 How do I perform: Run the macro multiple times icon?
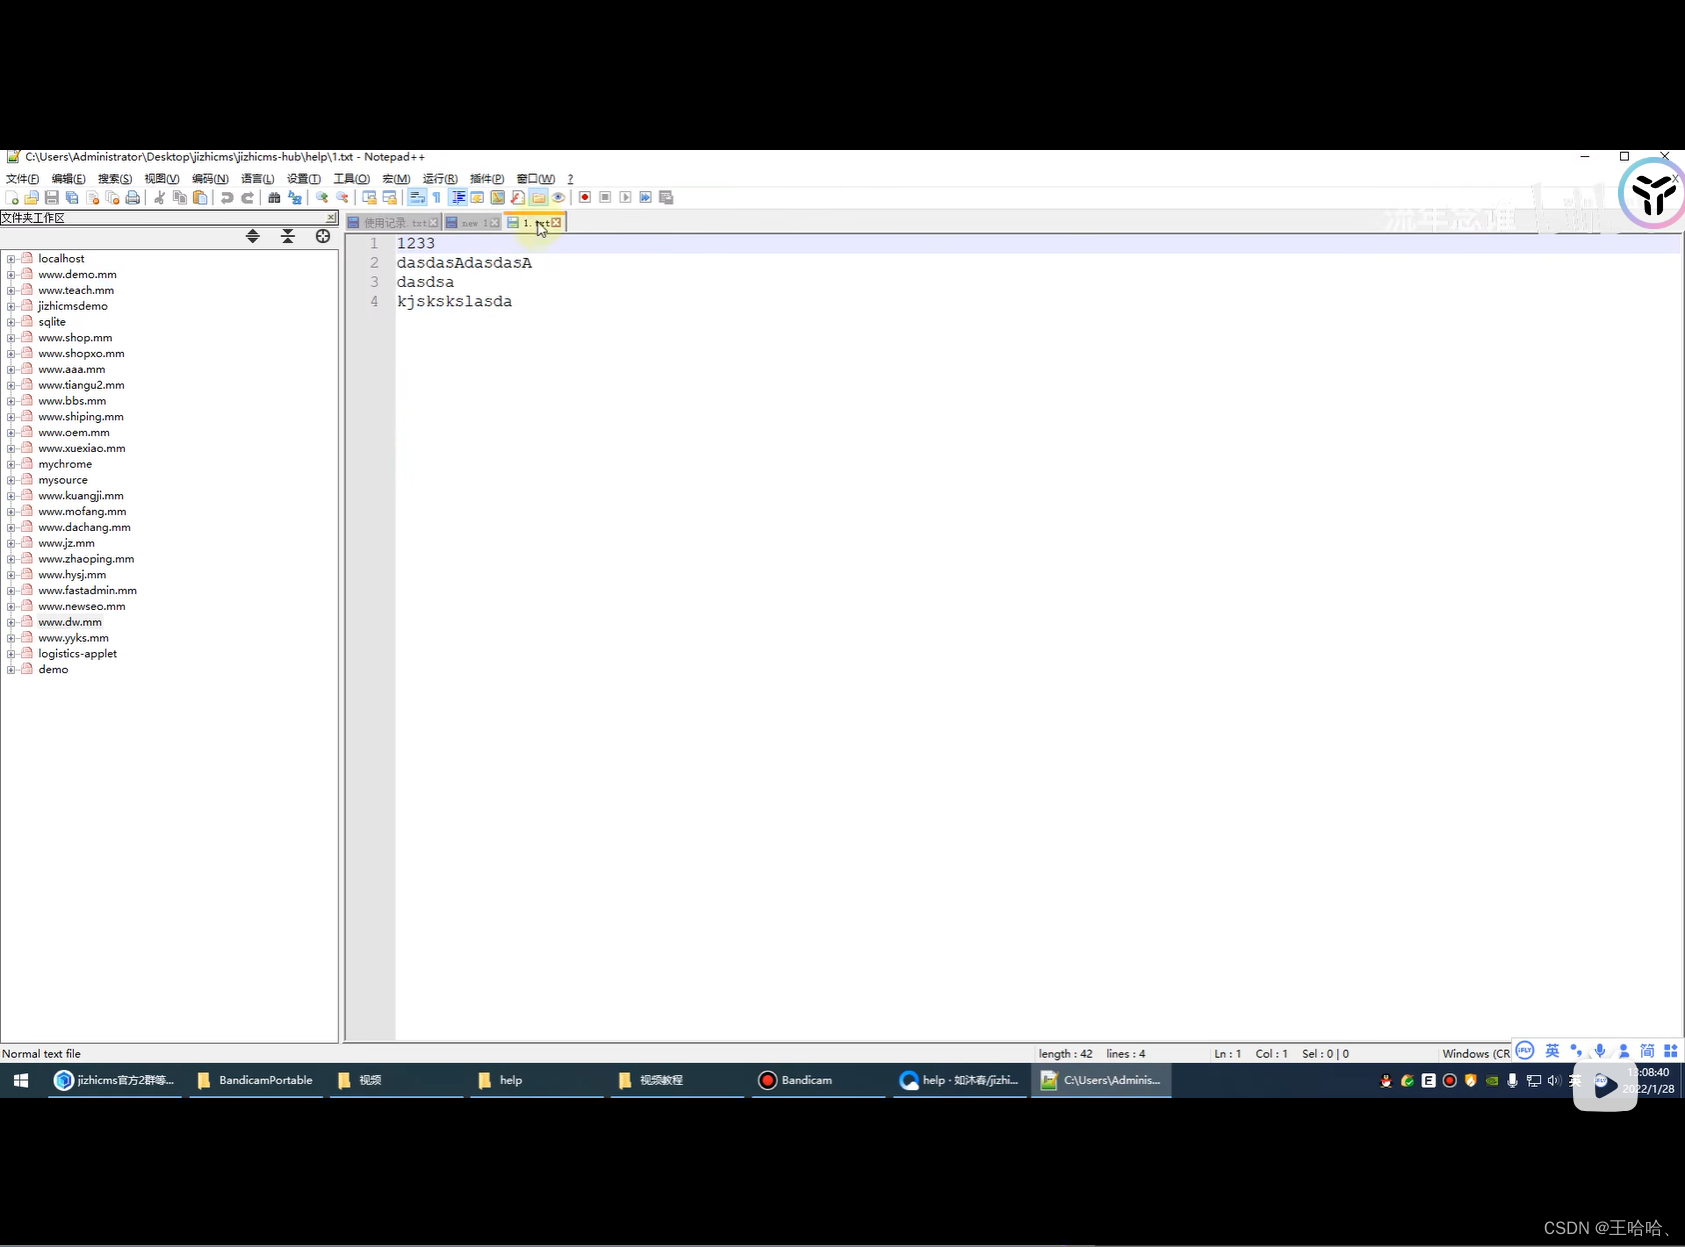(645, 197)
